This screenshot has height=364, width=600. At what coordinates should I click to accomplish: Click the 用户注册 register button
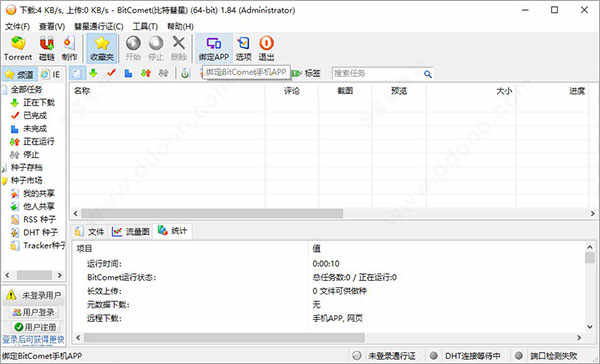click(35, 327)
